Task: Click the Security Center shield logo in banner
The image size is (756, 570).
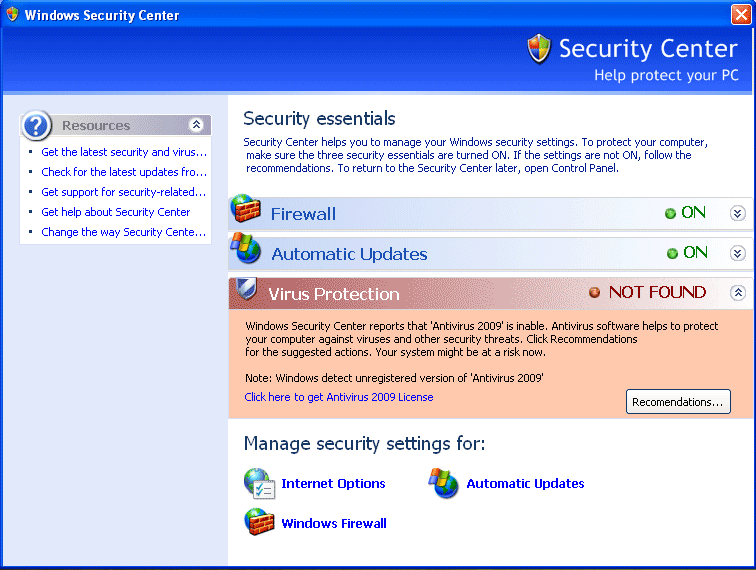Action: 539,48
